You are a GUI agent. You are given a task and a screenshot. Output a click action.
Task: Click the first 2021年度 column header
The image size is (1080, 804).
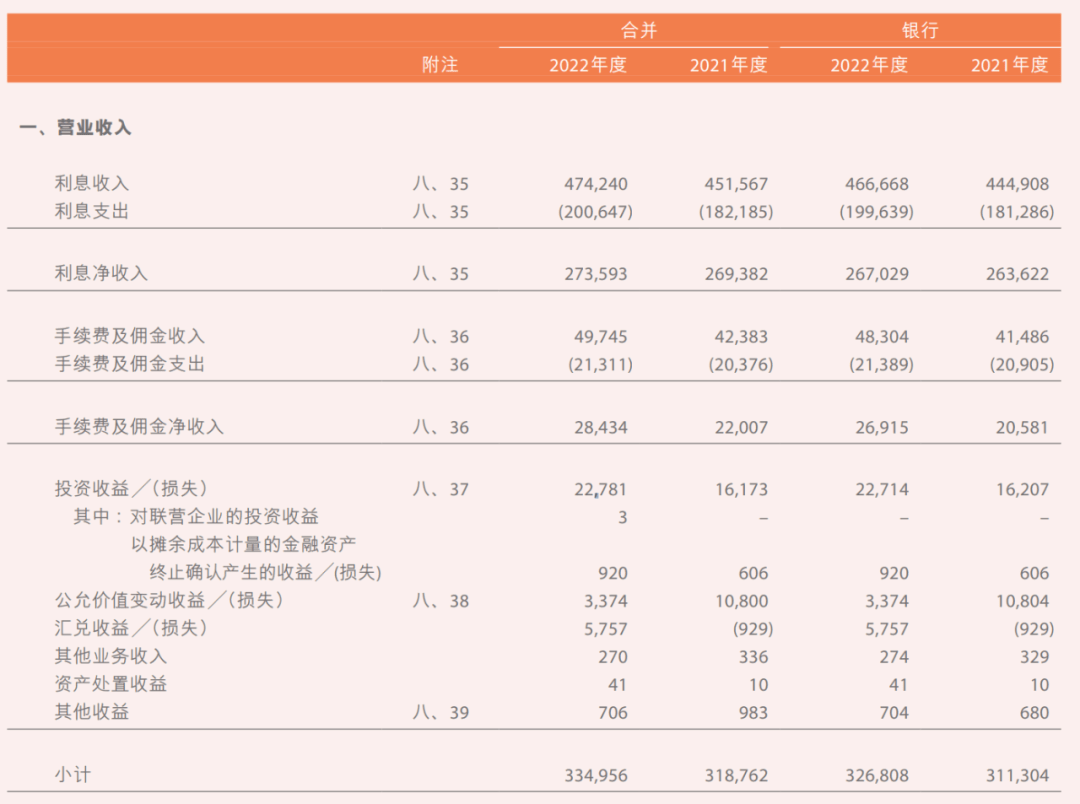725,66
